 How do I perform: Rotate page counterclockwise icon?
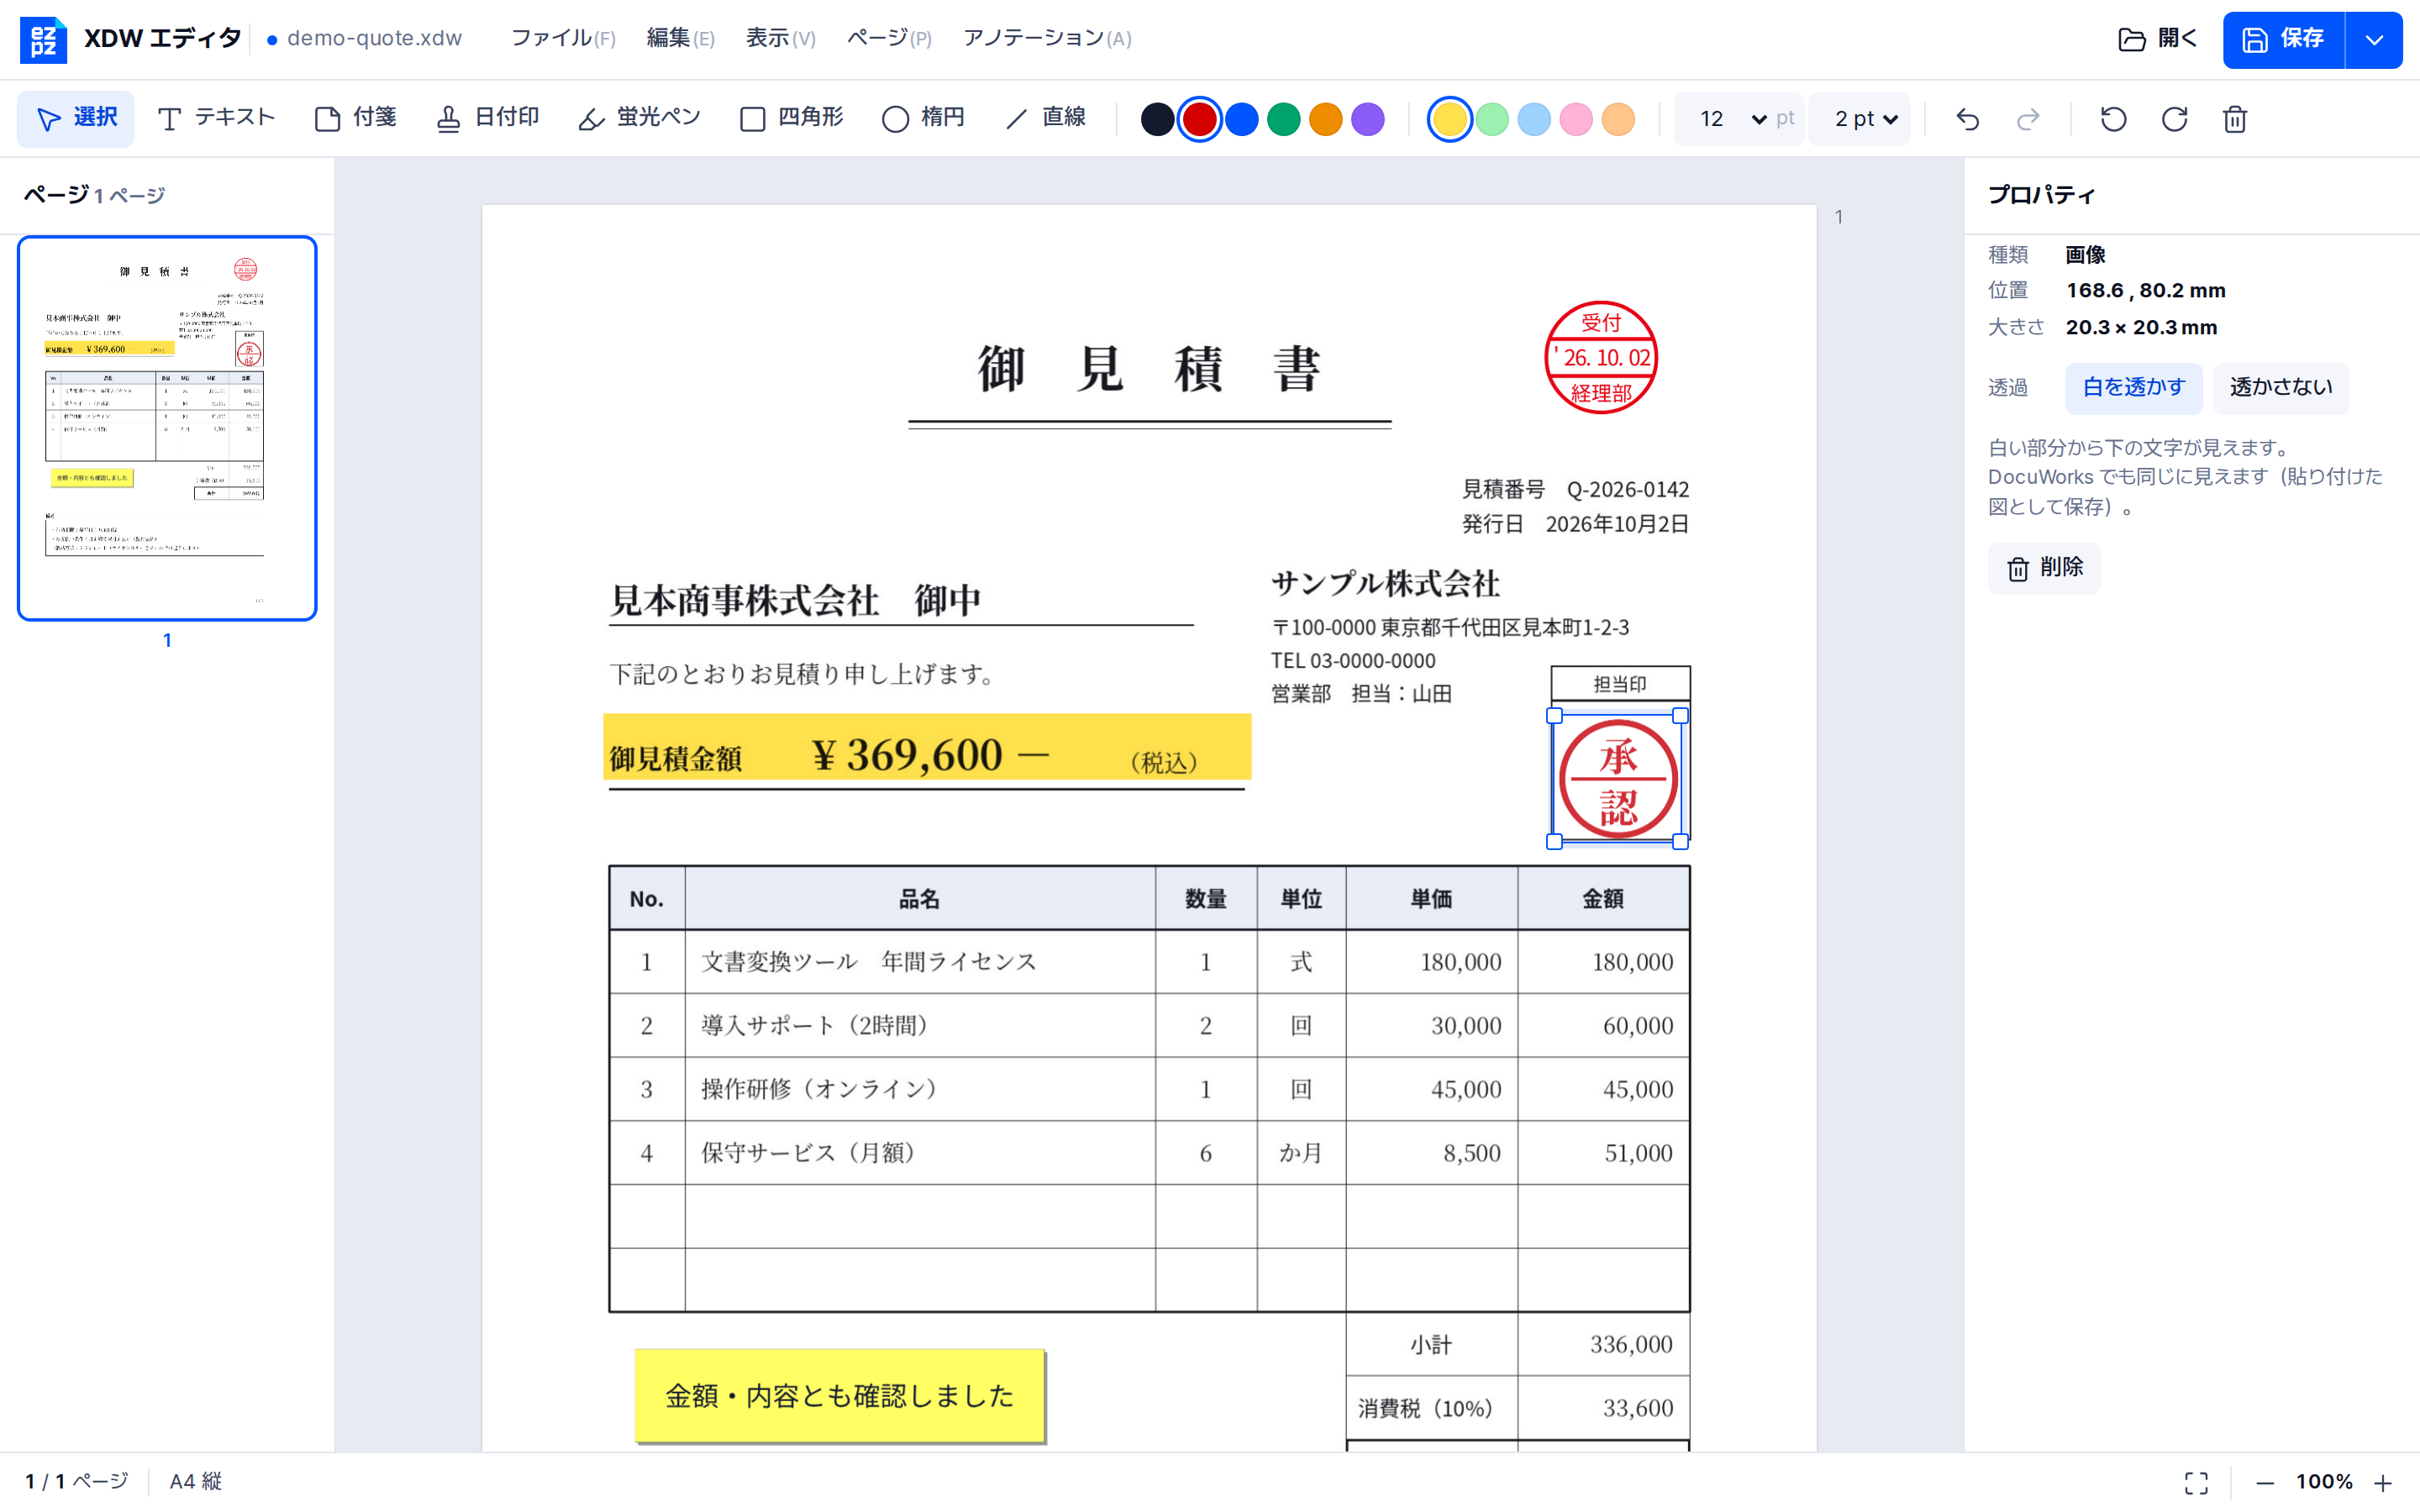tap(2113, 119)
